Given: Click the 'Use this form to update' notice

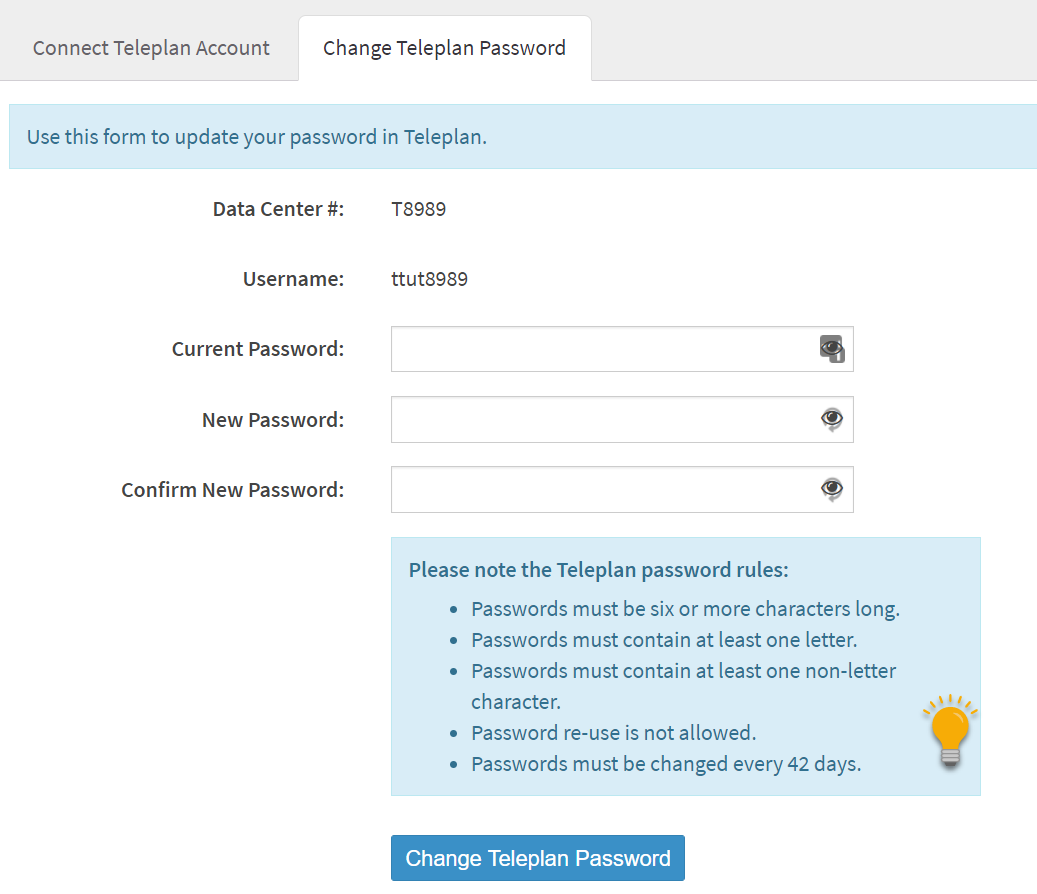Looking at the screenshot, I should click(522, 136).
